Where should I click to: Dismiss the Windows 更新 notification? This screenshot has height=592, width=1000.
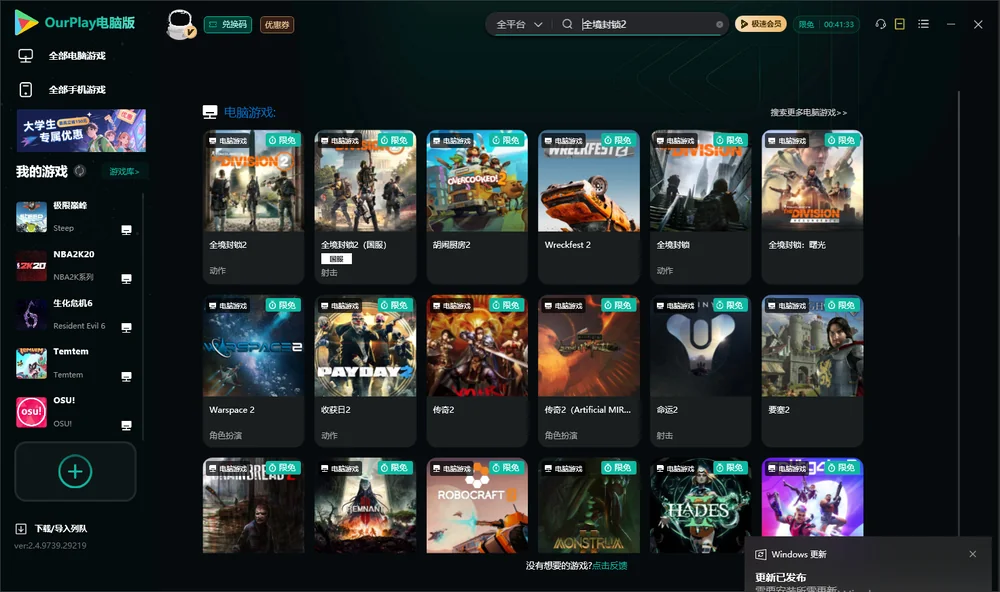click(972, 554)
